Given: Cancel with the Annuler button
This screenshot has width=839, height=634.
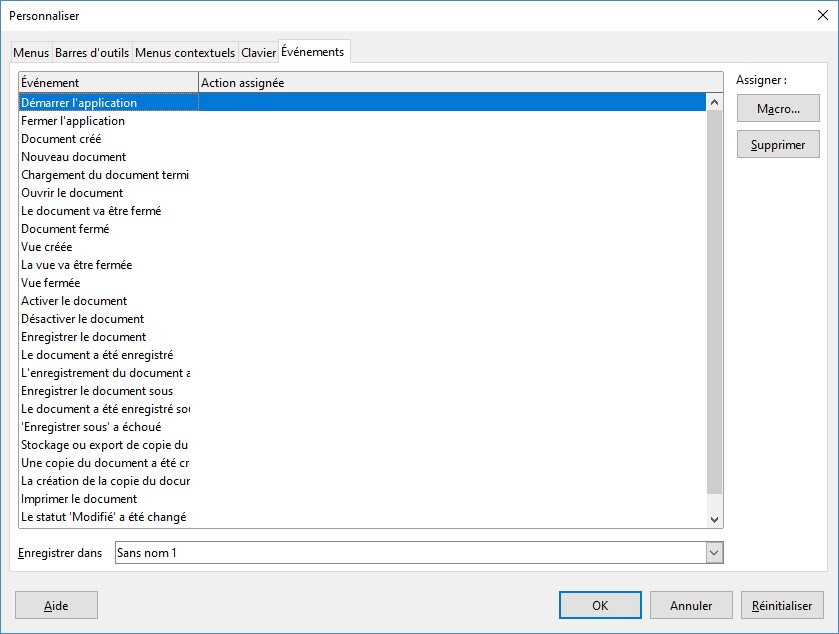Looking at the screenshot, I should pos(691,605).
